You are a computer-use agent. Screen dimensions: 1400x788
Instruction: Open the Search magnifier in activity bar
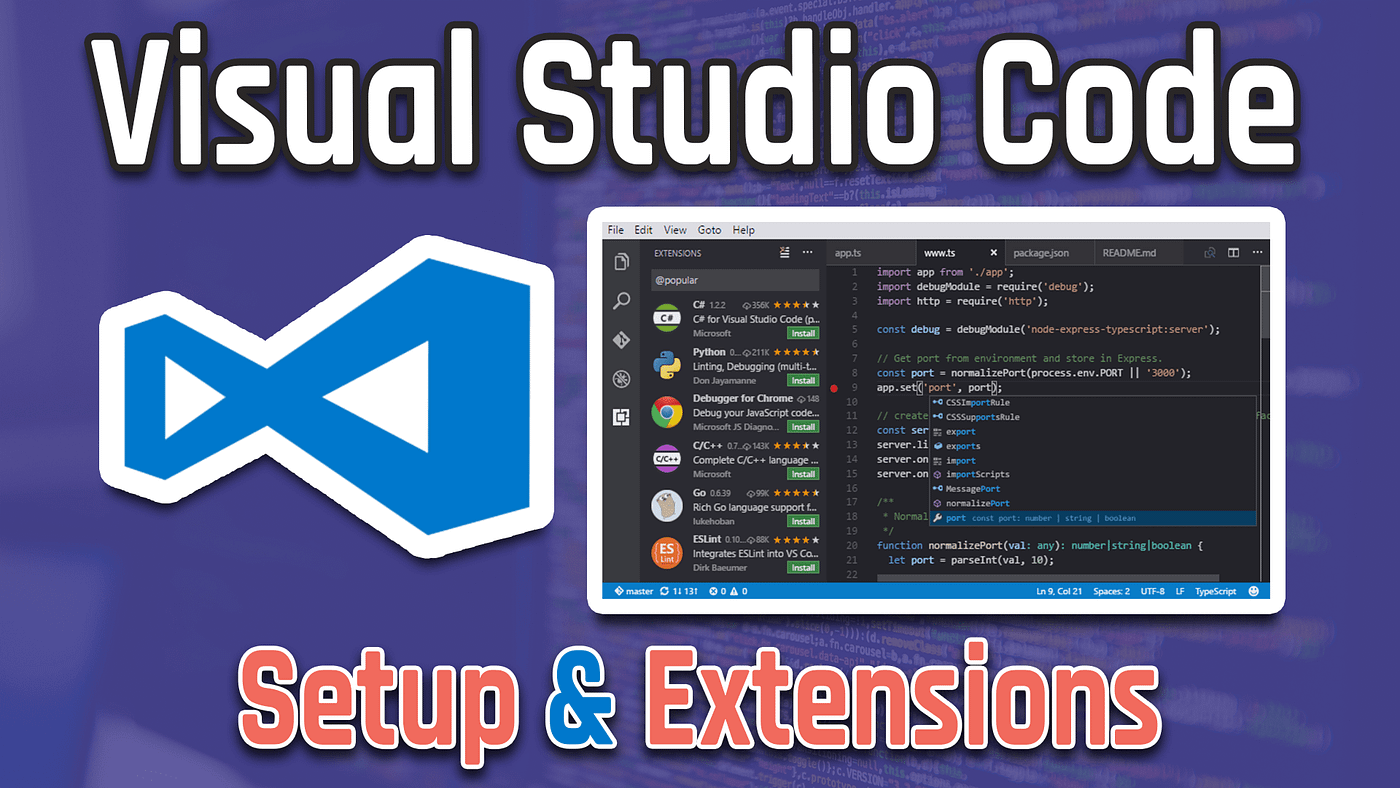(622, 300)
